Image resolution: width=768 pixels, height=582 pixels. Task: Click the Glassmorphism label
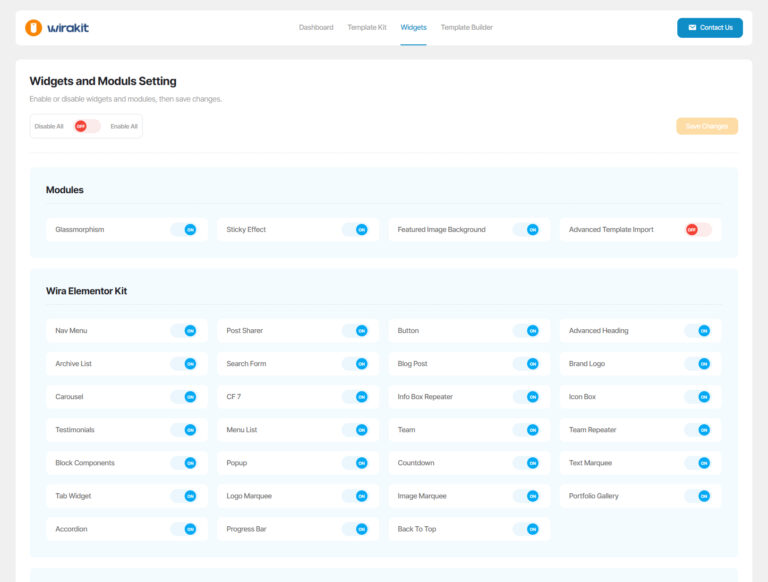coord(79,230)
